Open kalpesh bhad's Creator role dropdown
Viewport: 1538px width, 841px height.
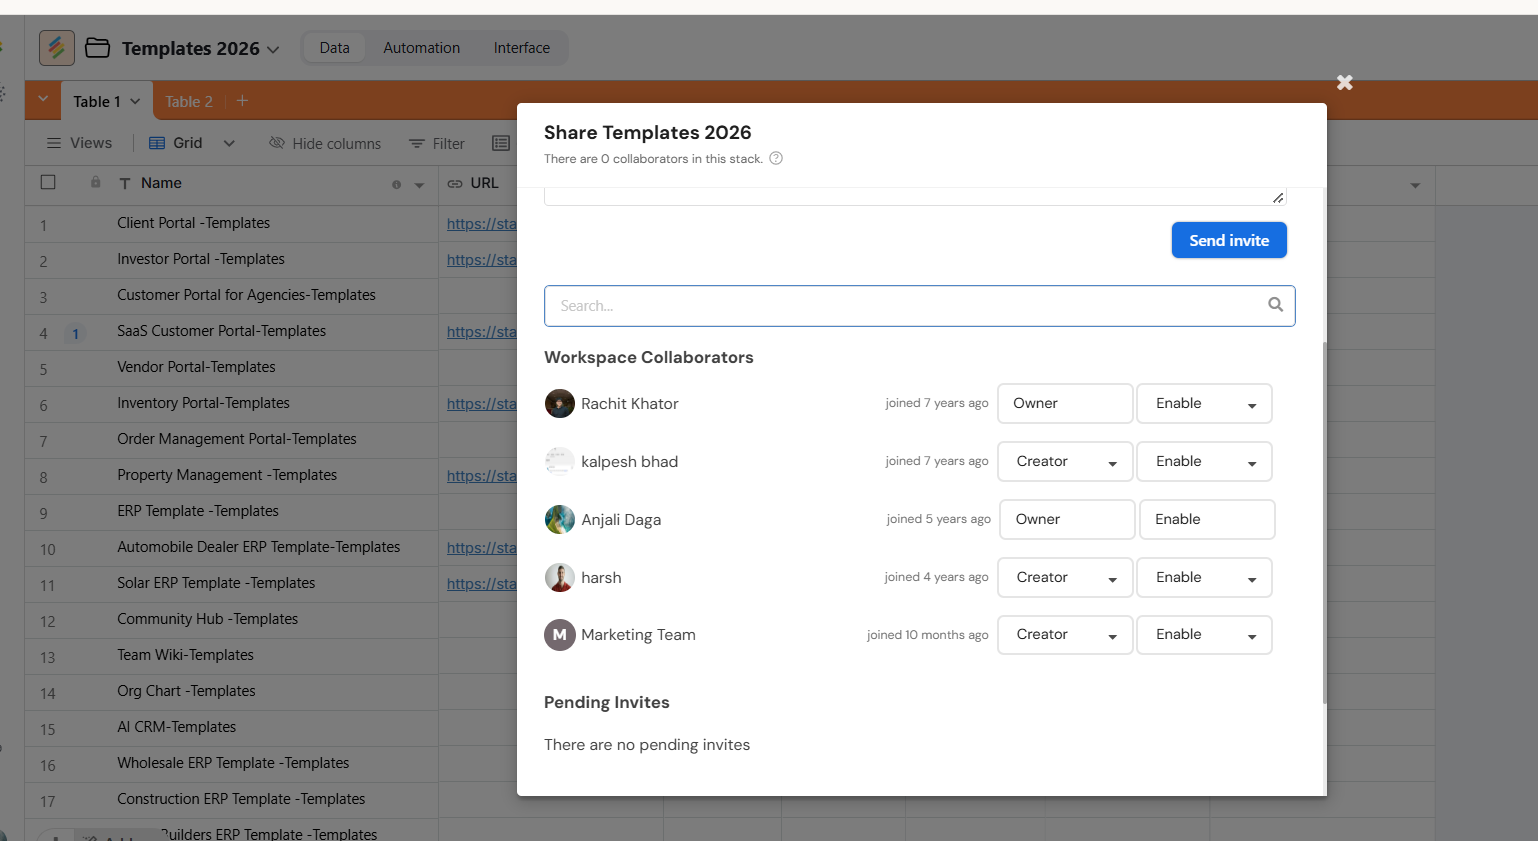tap(1065, 461)
